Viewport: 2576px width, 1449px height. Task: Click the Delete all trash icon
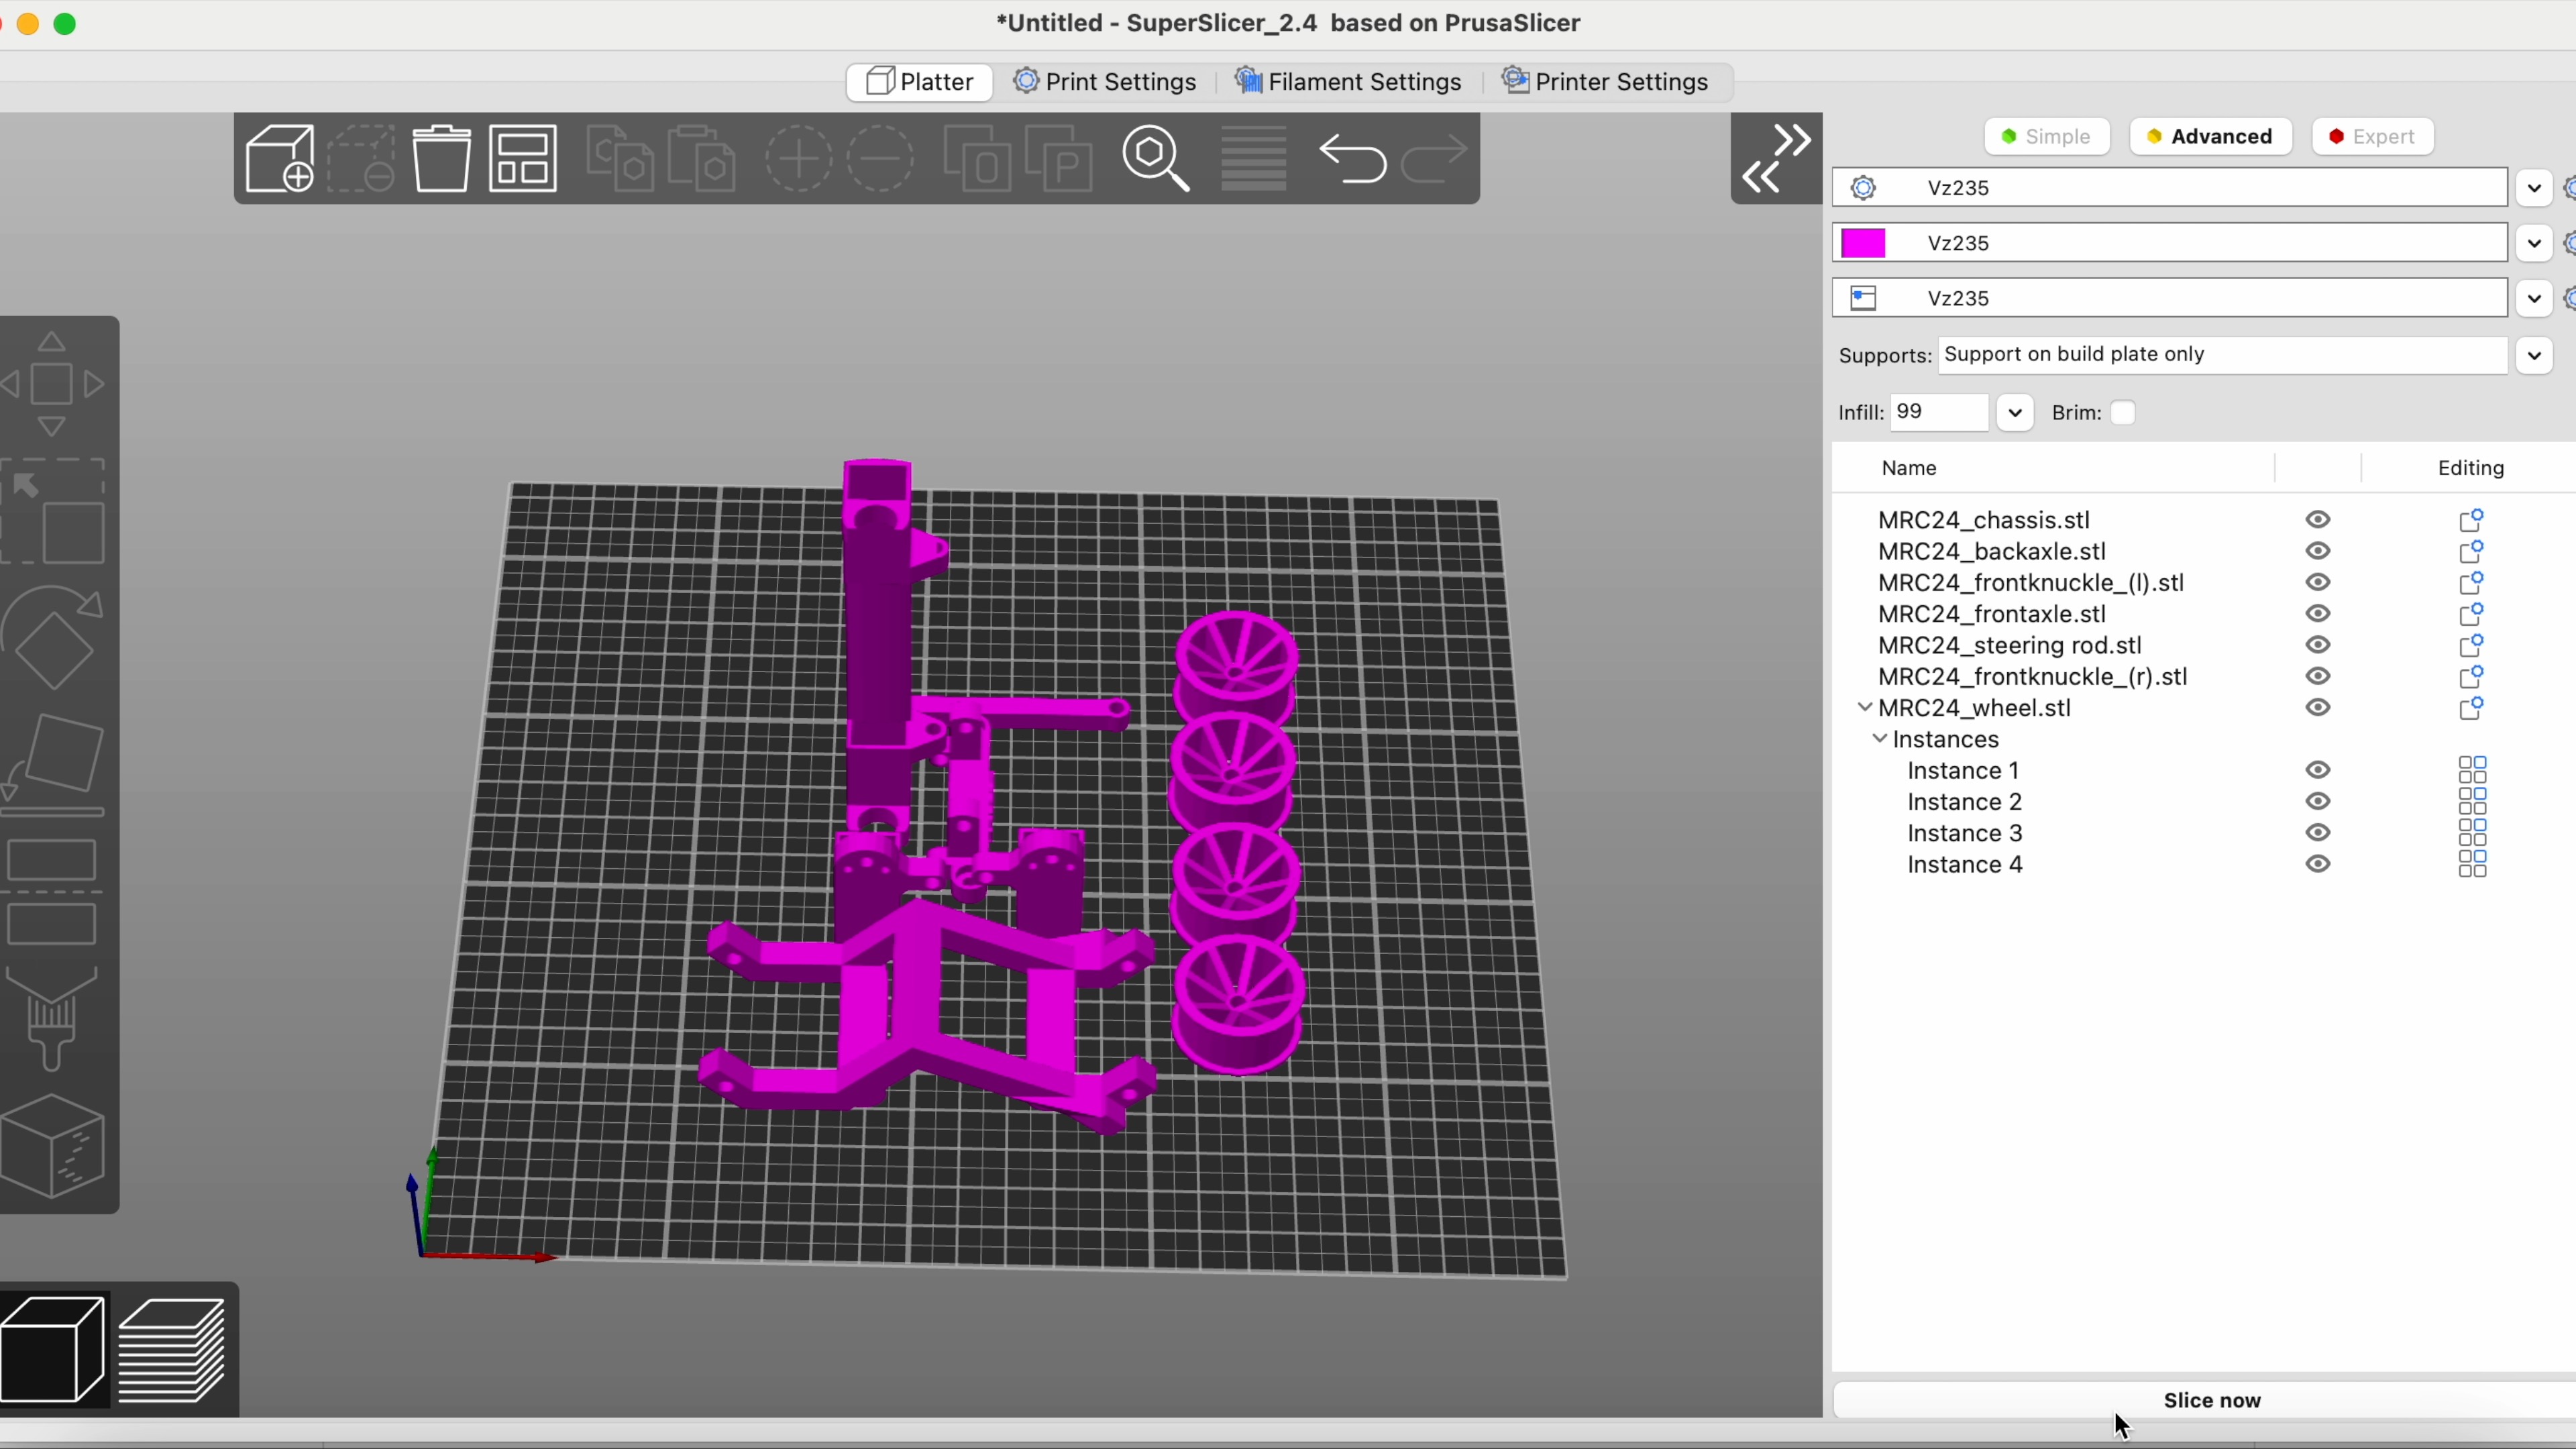click(x=441, y=158)
